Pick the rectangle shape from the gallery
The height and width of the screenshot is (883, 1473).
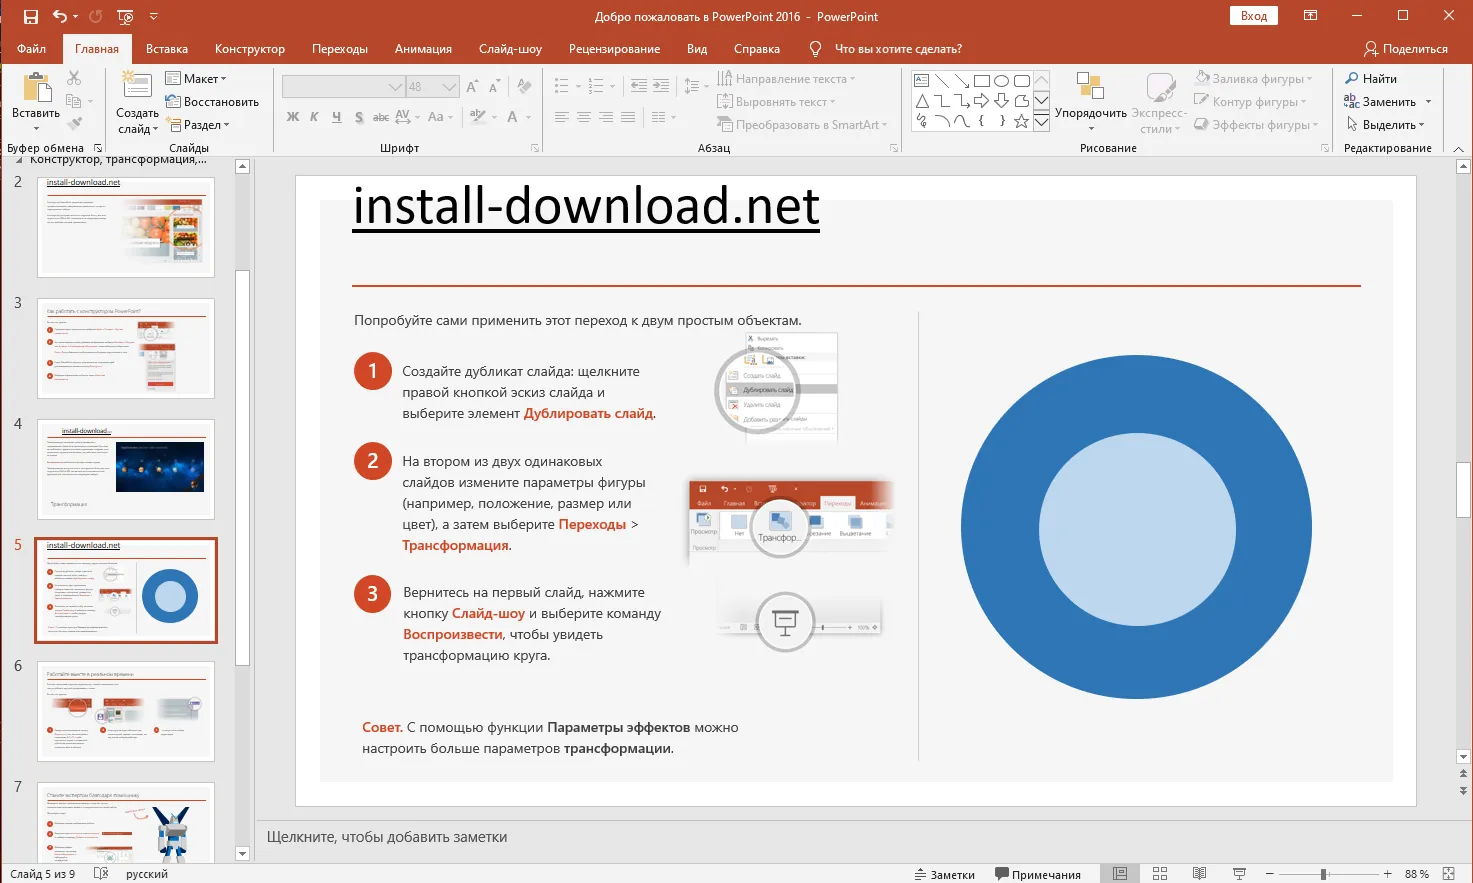pos(982,80)
